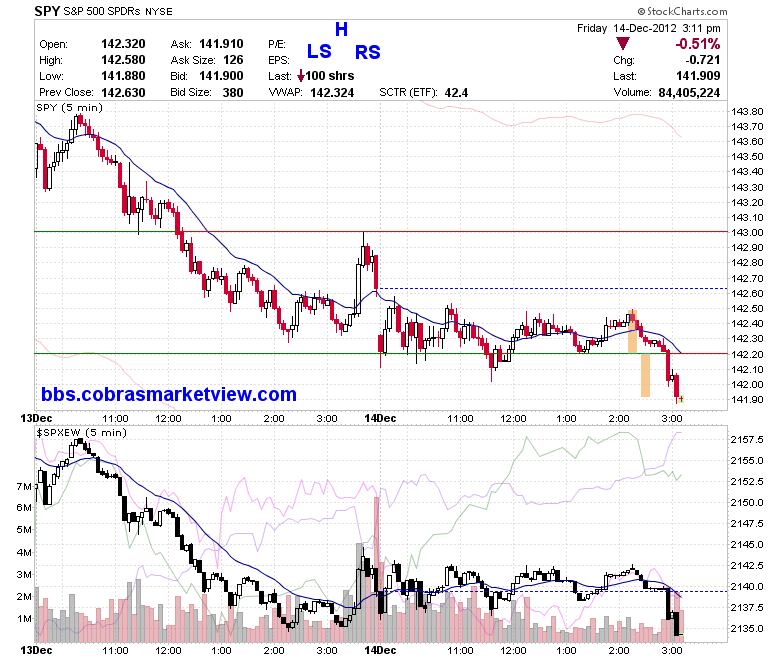
Task: Click the 100 shrs last trade size
Action: click(x=329, y=76)
